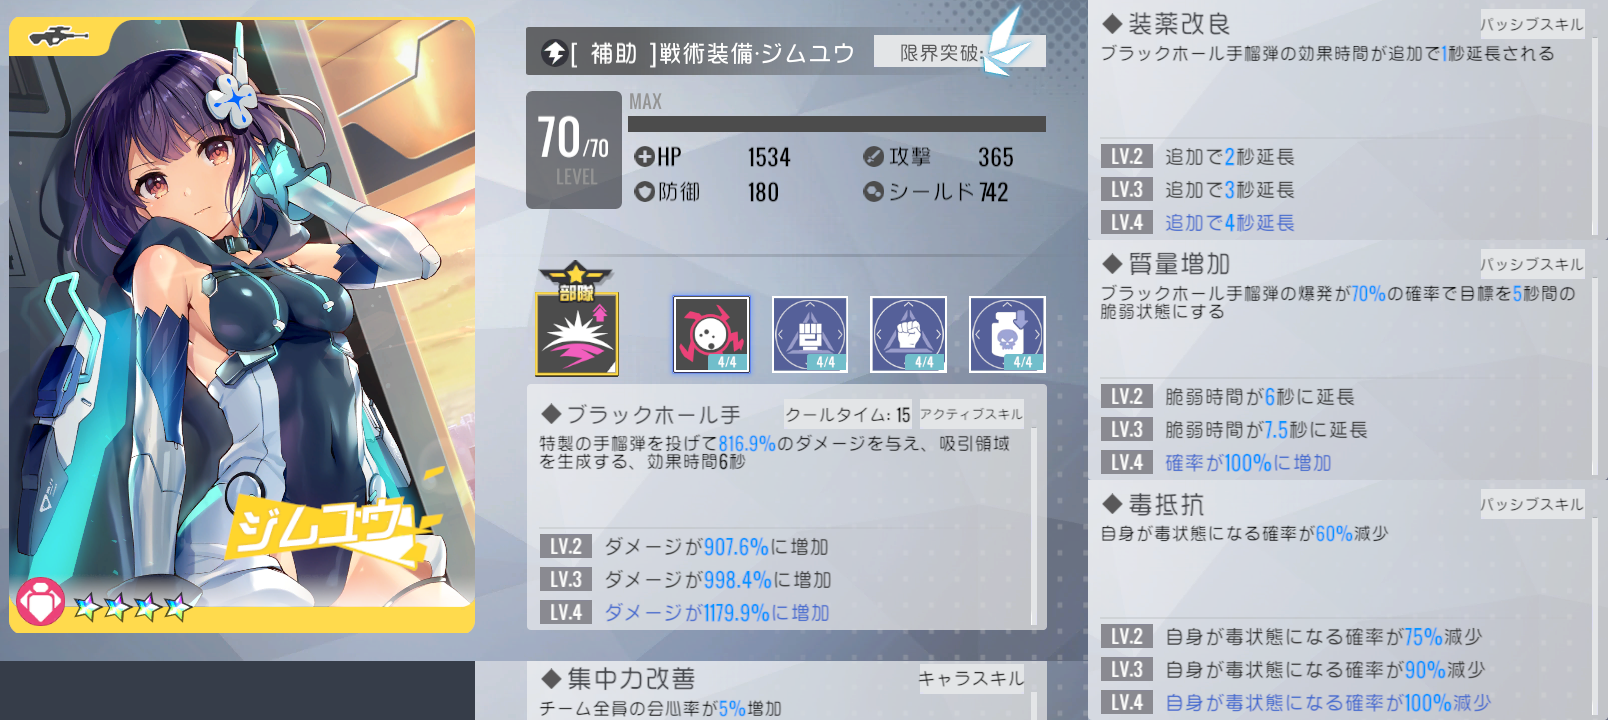
Task: Select the poison bottle skill icon
Action: 1007,334
